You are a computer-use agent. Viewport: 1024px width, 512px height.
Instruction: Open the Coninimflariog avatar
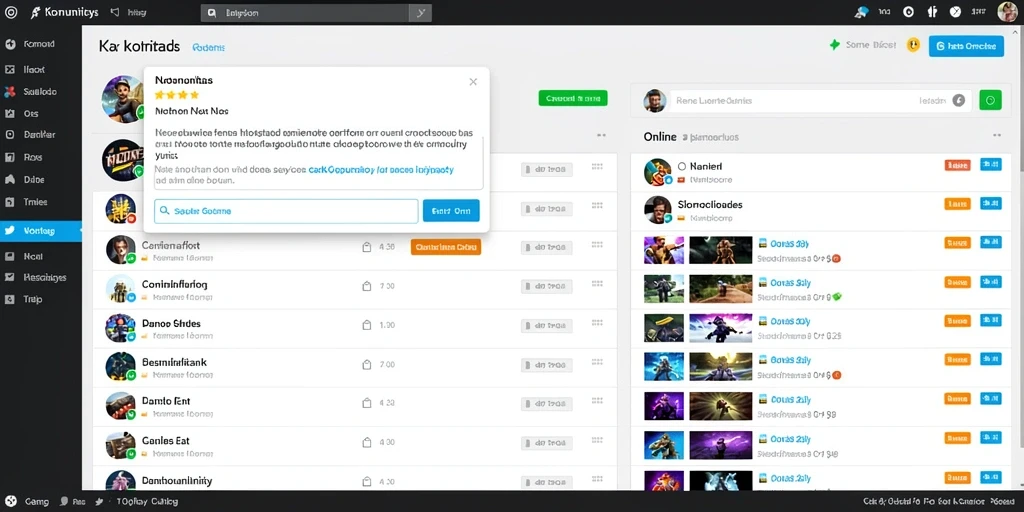(x=121, y=288)
